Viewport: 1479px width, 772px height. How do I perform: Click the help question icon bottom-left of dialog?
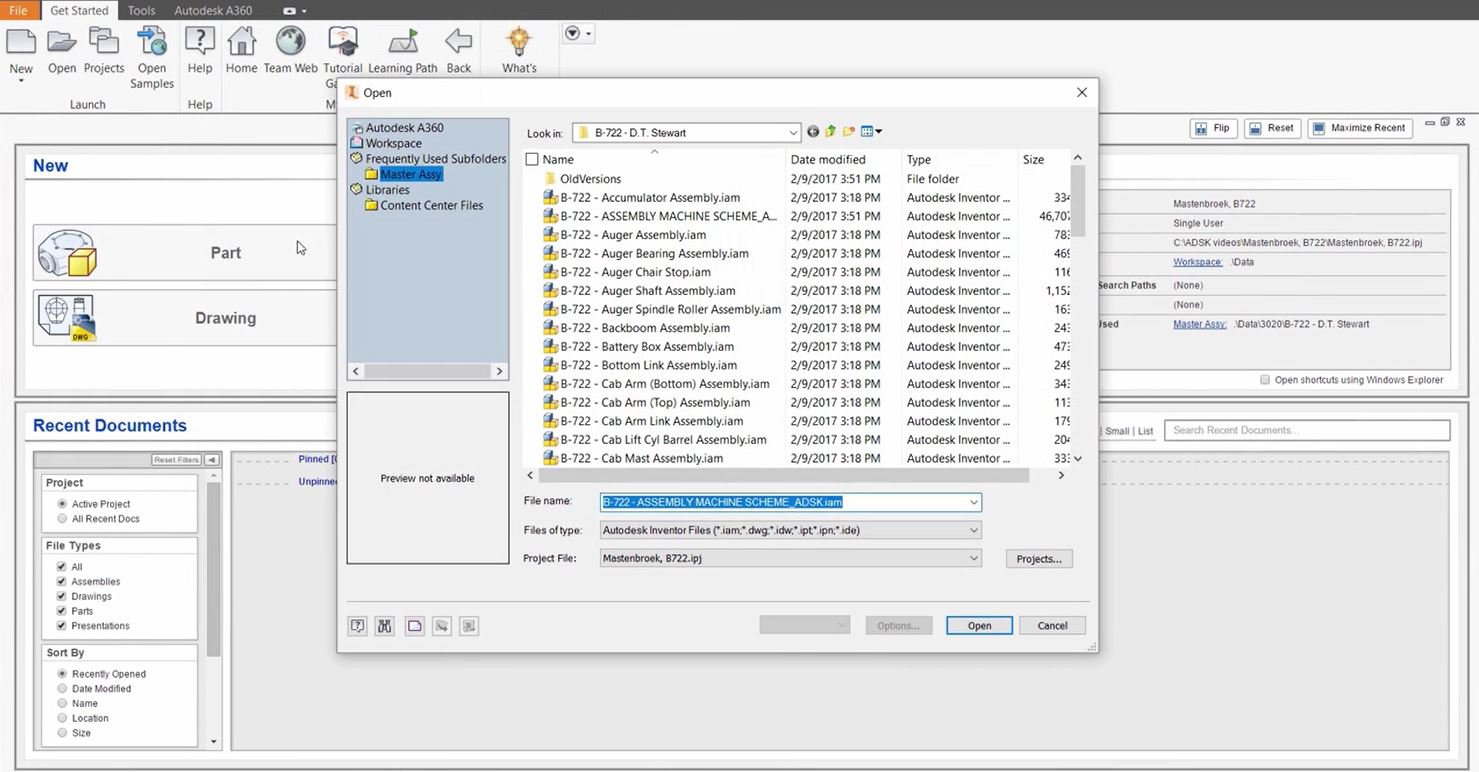(x=357, y=626)
